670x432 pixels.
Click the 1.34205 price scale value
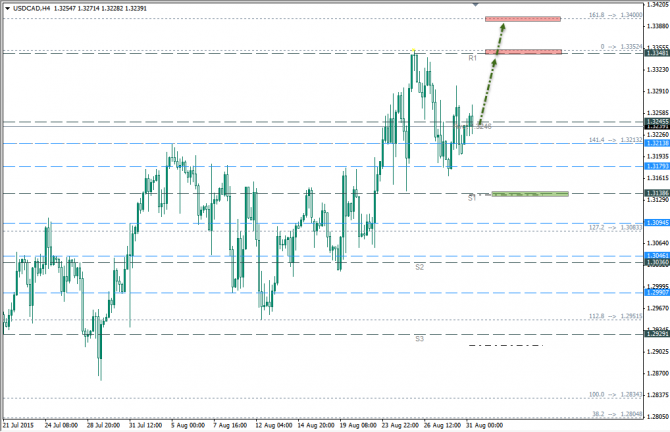658,4
